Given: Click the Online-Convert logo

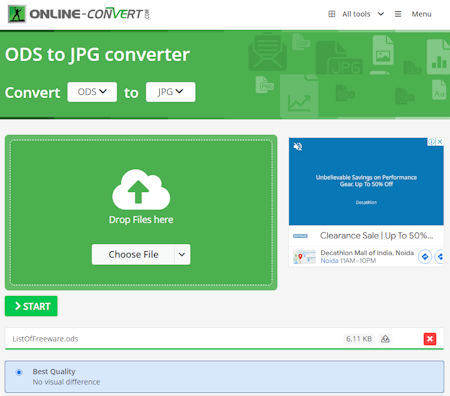Looking at the screenshot, I should tap(79, 14).
